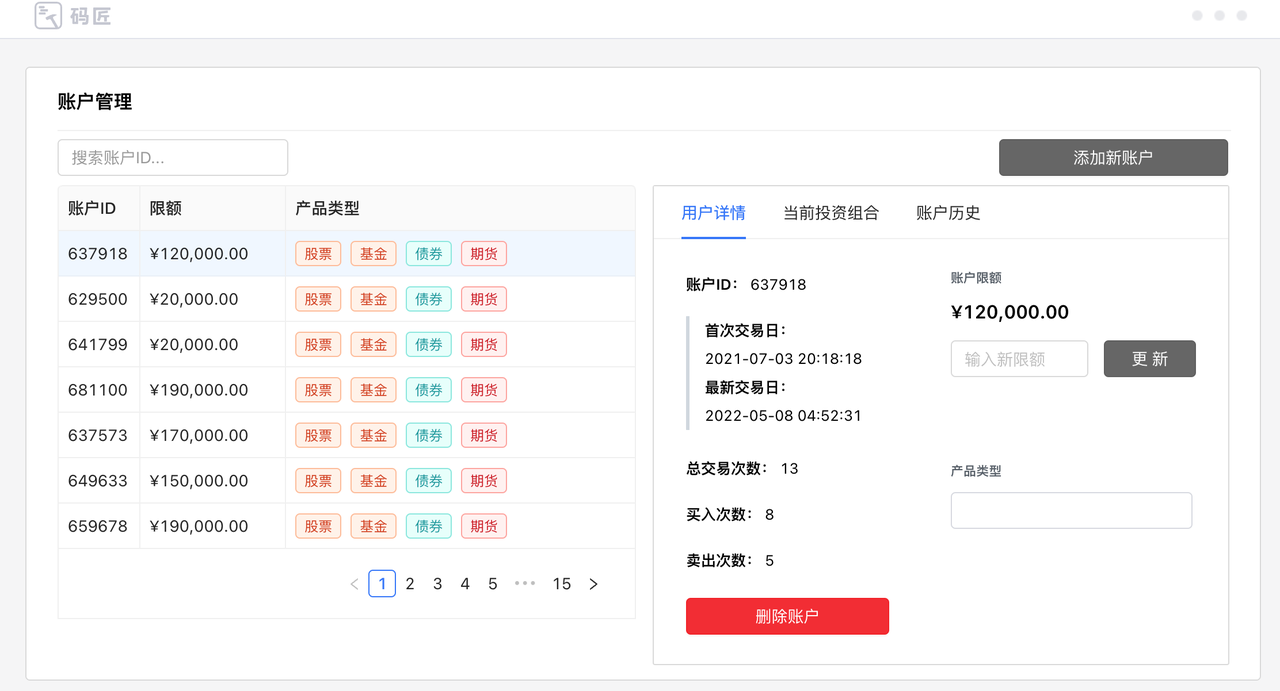Screen dimensions: 1280x691
Task: Go to page 15
Action: 562,584
